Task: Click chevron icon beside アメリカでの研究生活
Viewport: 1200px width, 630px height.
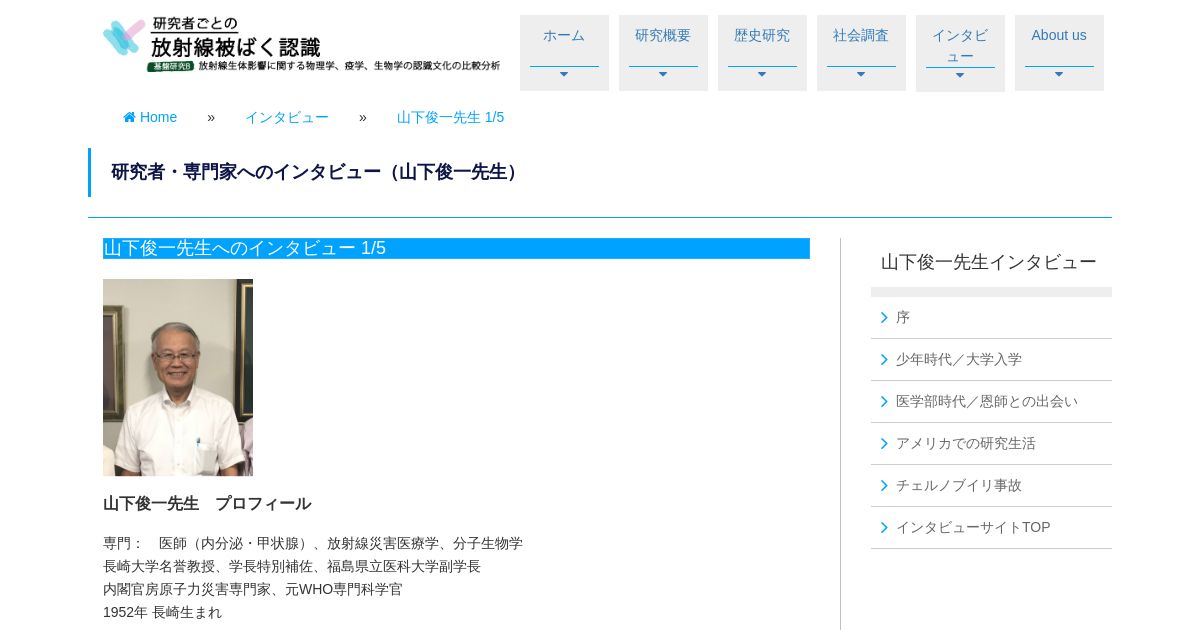Action: coord(884,443)
